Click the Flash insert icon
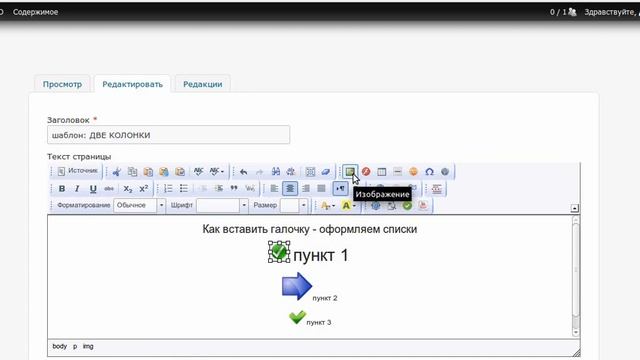 (x=366, y=172)
